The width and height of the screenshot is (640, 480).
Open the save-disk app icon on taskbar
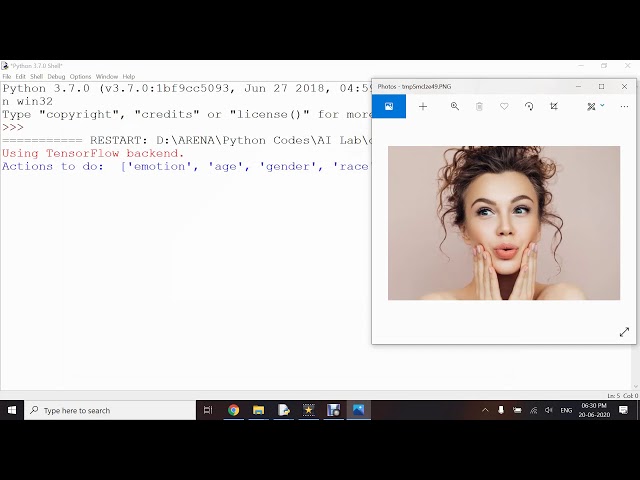[333, 410]
